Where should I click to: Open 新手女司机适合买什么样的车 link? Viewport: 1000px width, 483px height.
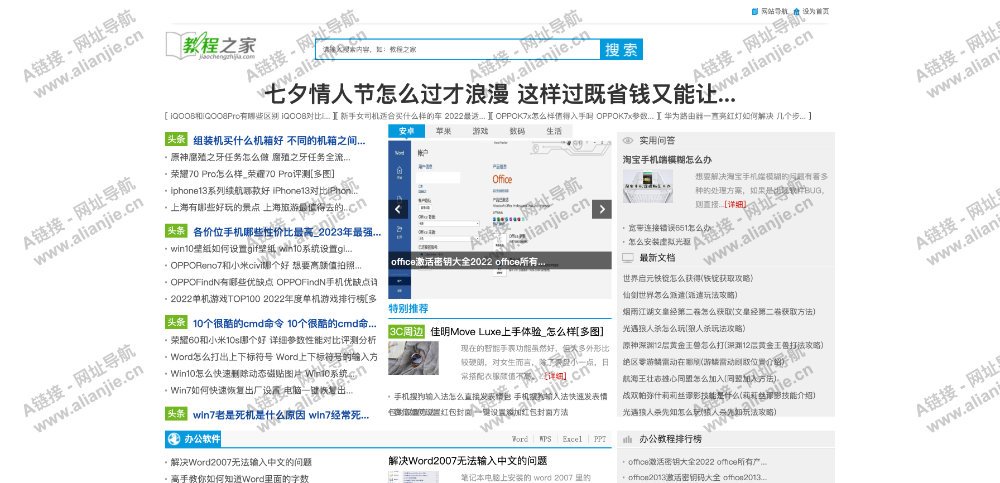point(413,116)
